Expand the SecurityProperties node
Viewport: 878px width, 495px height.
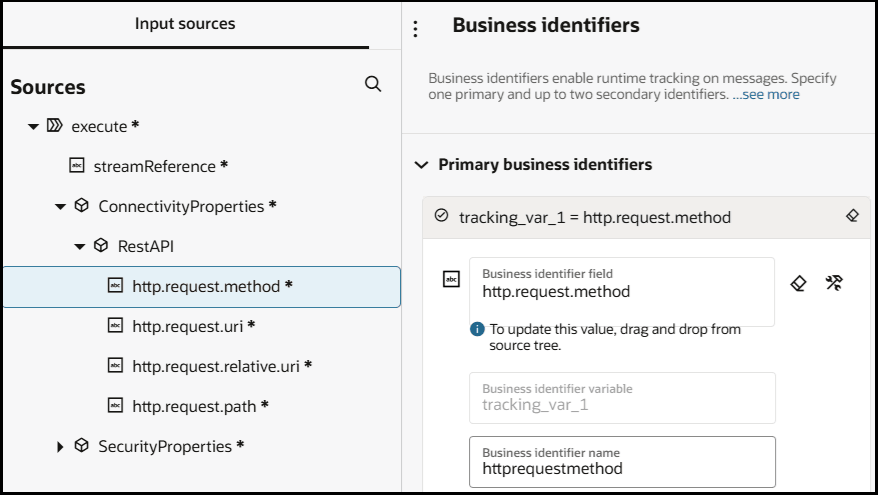coord(60,447)
